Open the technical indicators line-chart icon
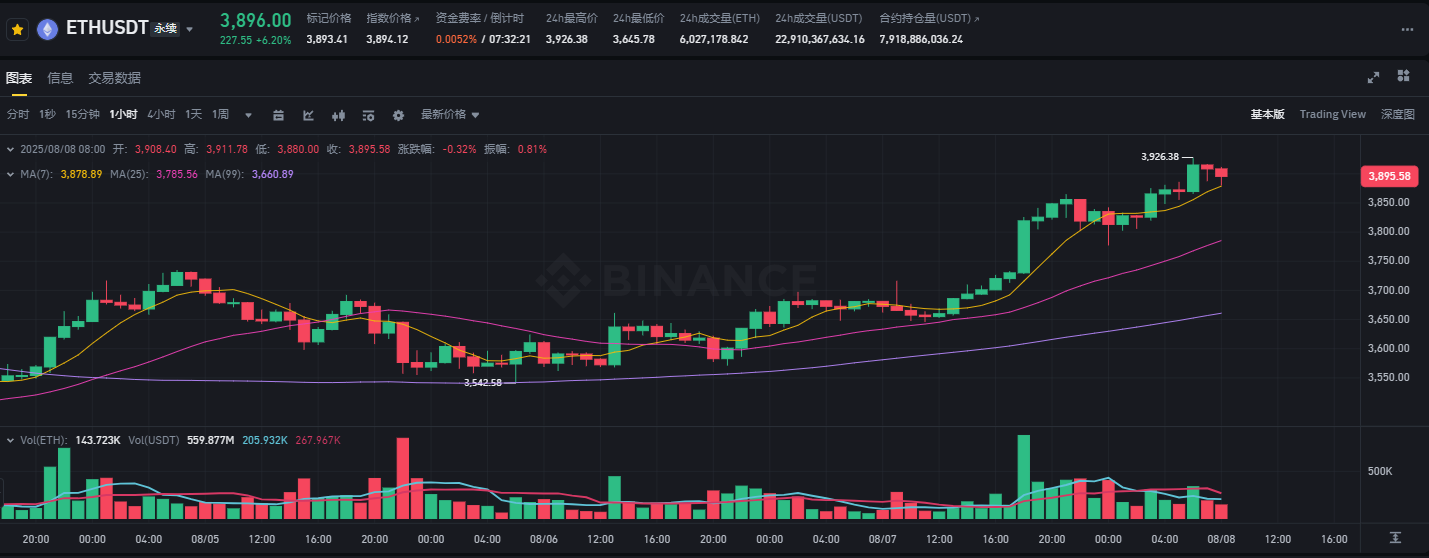Viewport: 1429px width, 558px height. (309, 115)
